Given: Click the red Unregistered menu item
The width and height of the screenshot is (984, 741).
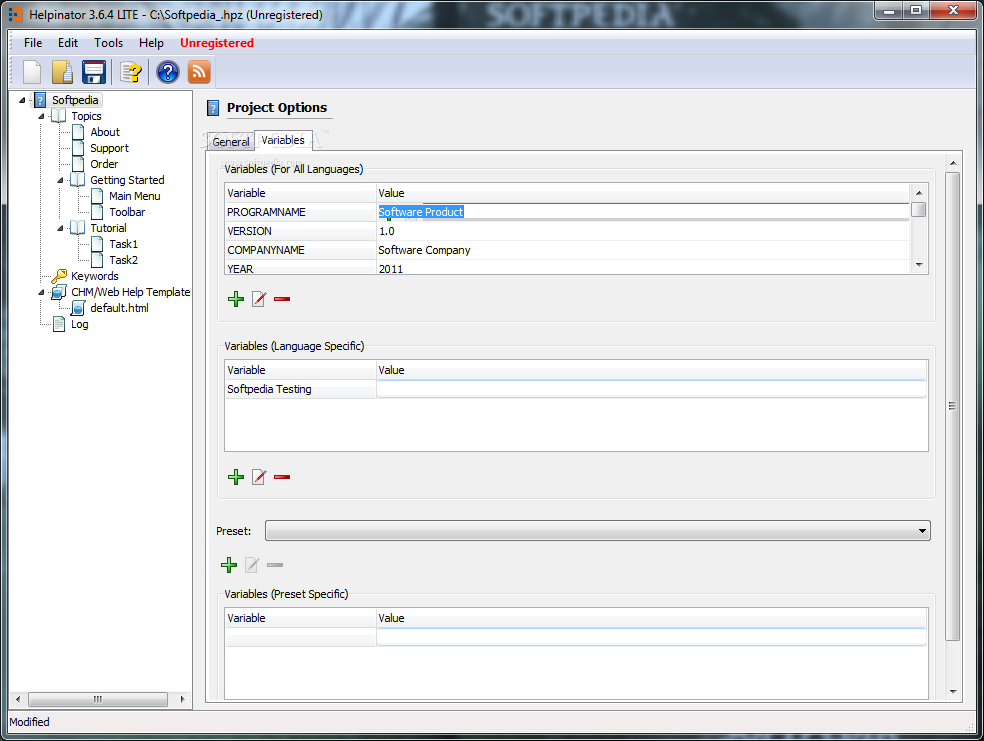Looking at the screenshot, I should tap(217, 43).
